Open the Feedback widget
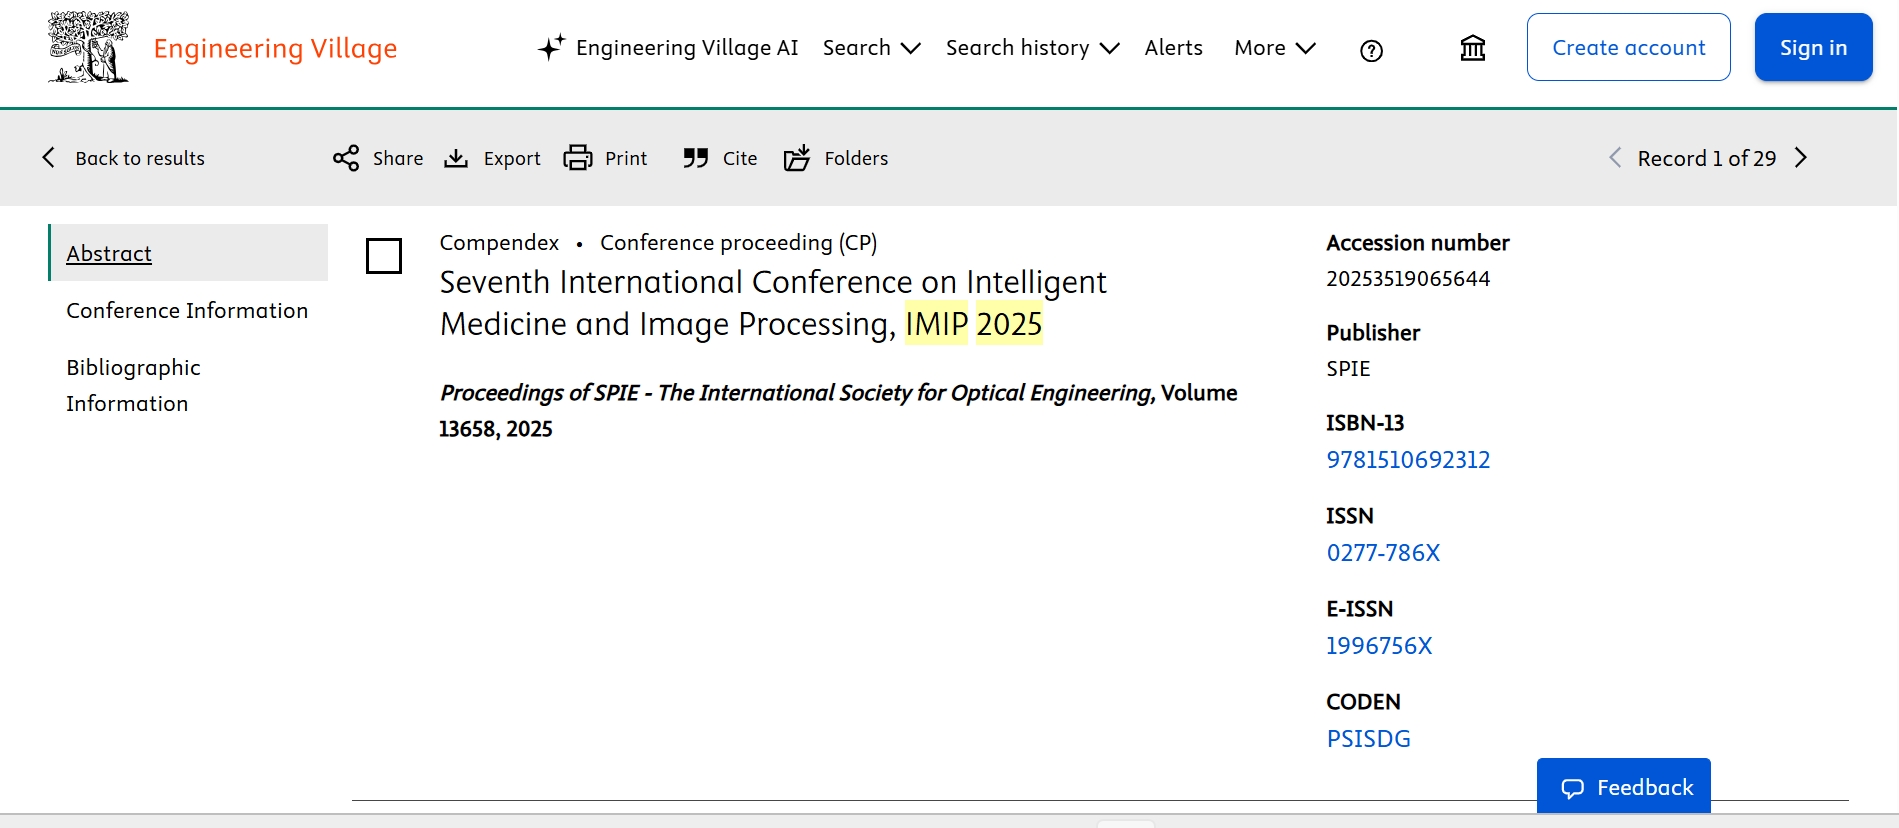 (1623, 787)
